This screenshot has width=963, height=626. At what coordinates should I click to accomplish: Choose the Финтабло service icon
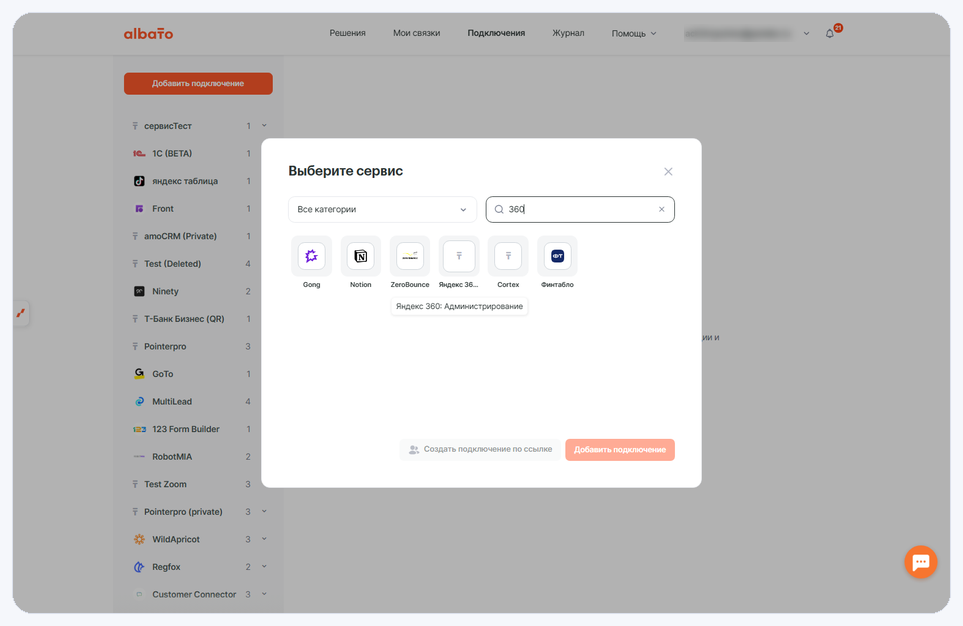[x=557, y=256]
